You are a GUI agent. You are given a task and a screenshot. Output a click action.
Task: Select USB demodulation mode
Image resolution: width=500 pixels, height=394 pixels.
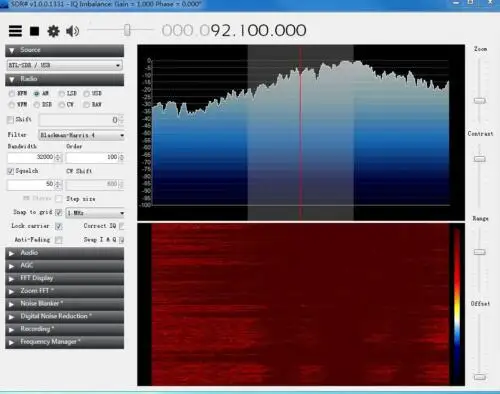86,94
